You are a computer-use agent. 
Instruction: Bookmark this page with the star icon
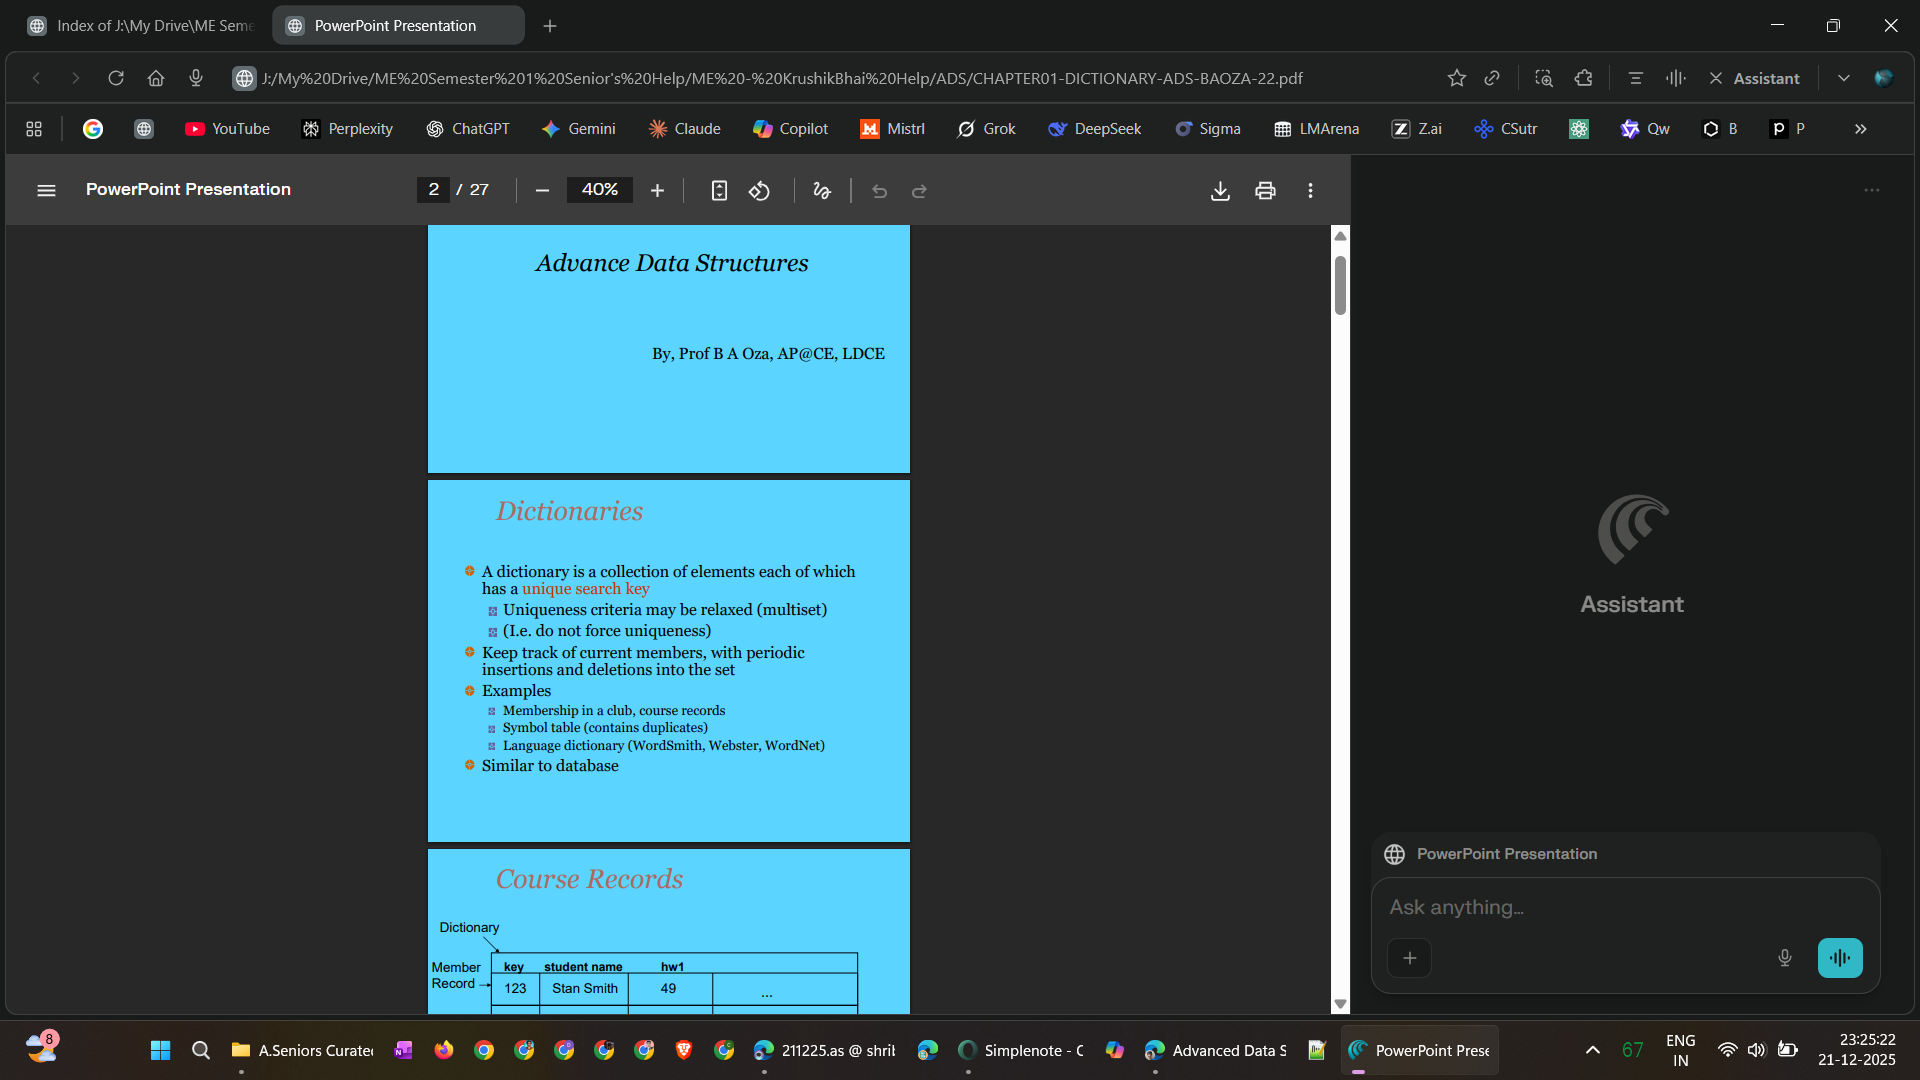coord(1456,78)
